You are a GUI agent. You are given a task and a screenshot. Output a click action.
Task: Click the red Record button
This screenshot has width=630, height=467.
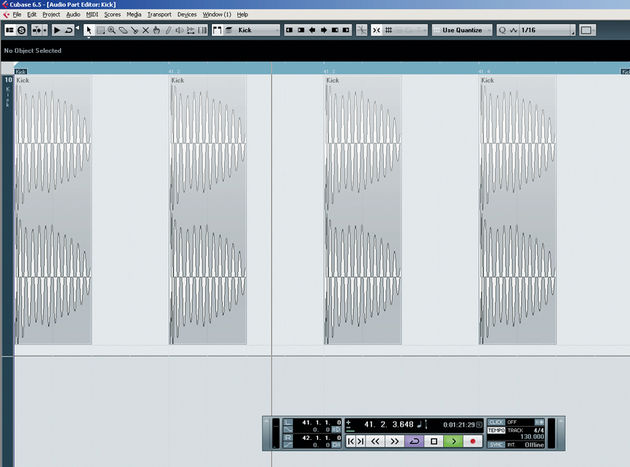click(x=473, y=441)
